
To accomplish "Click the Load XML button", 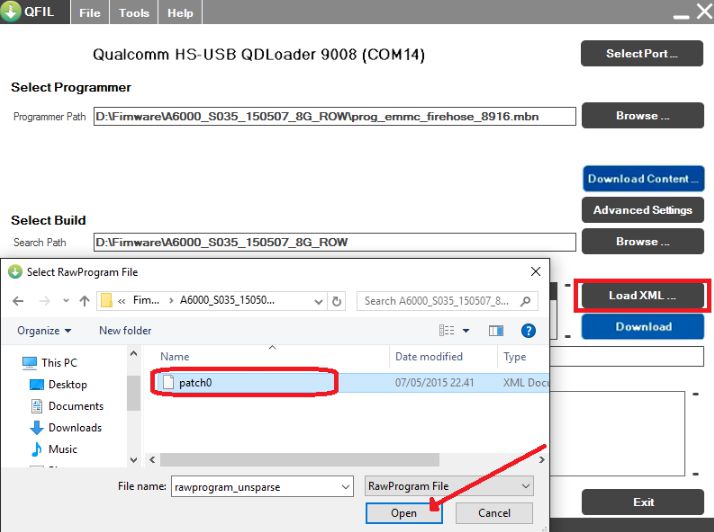I will pos(643,295).
